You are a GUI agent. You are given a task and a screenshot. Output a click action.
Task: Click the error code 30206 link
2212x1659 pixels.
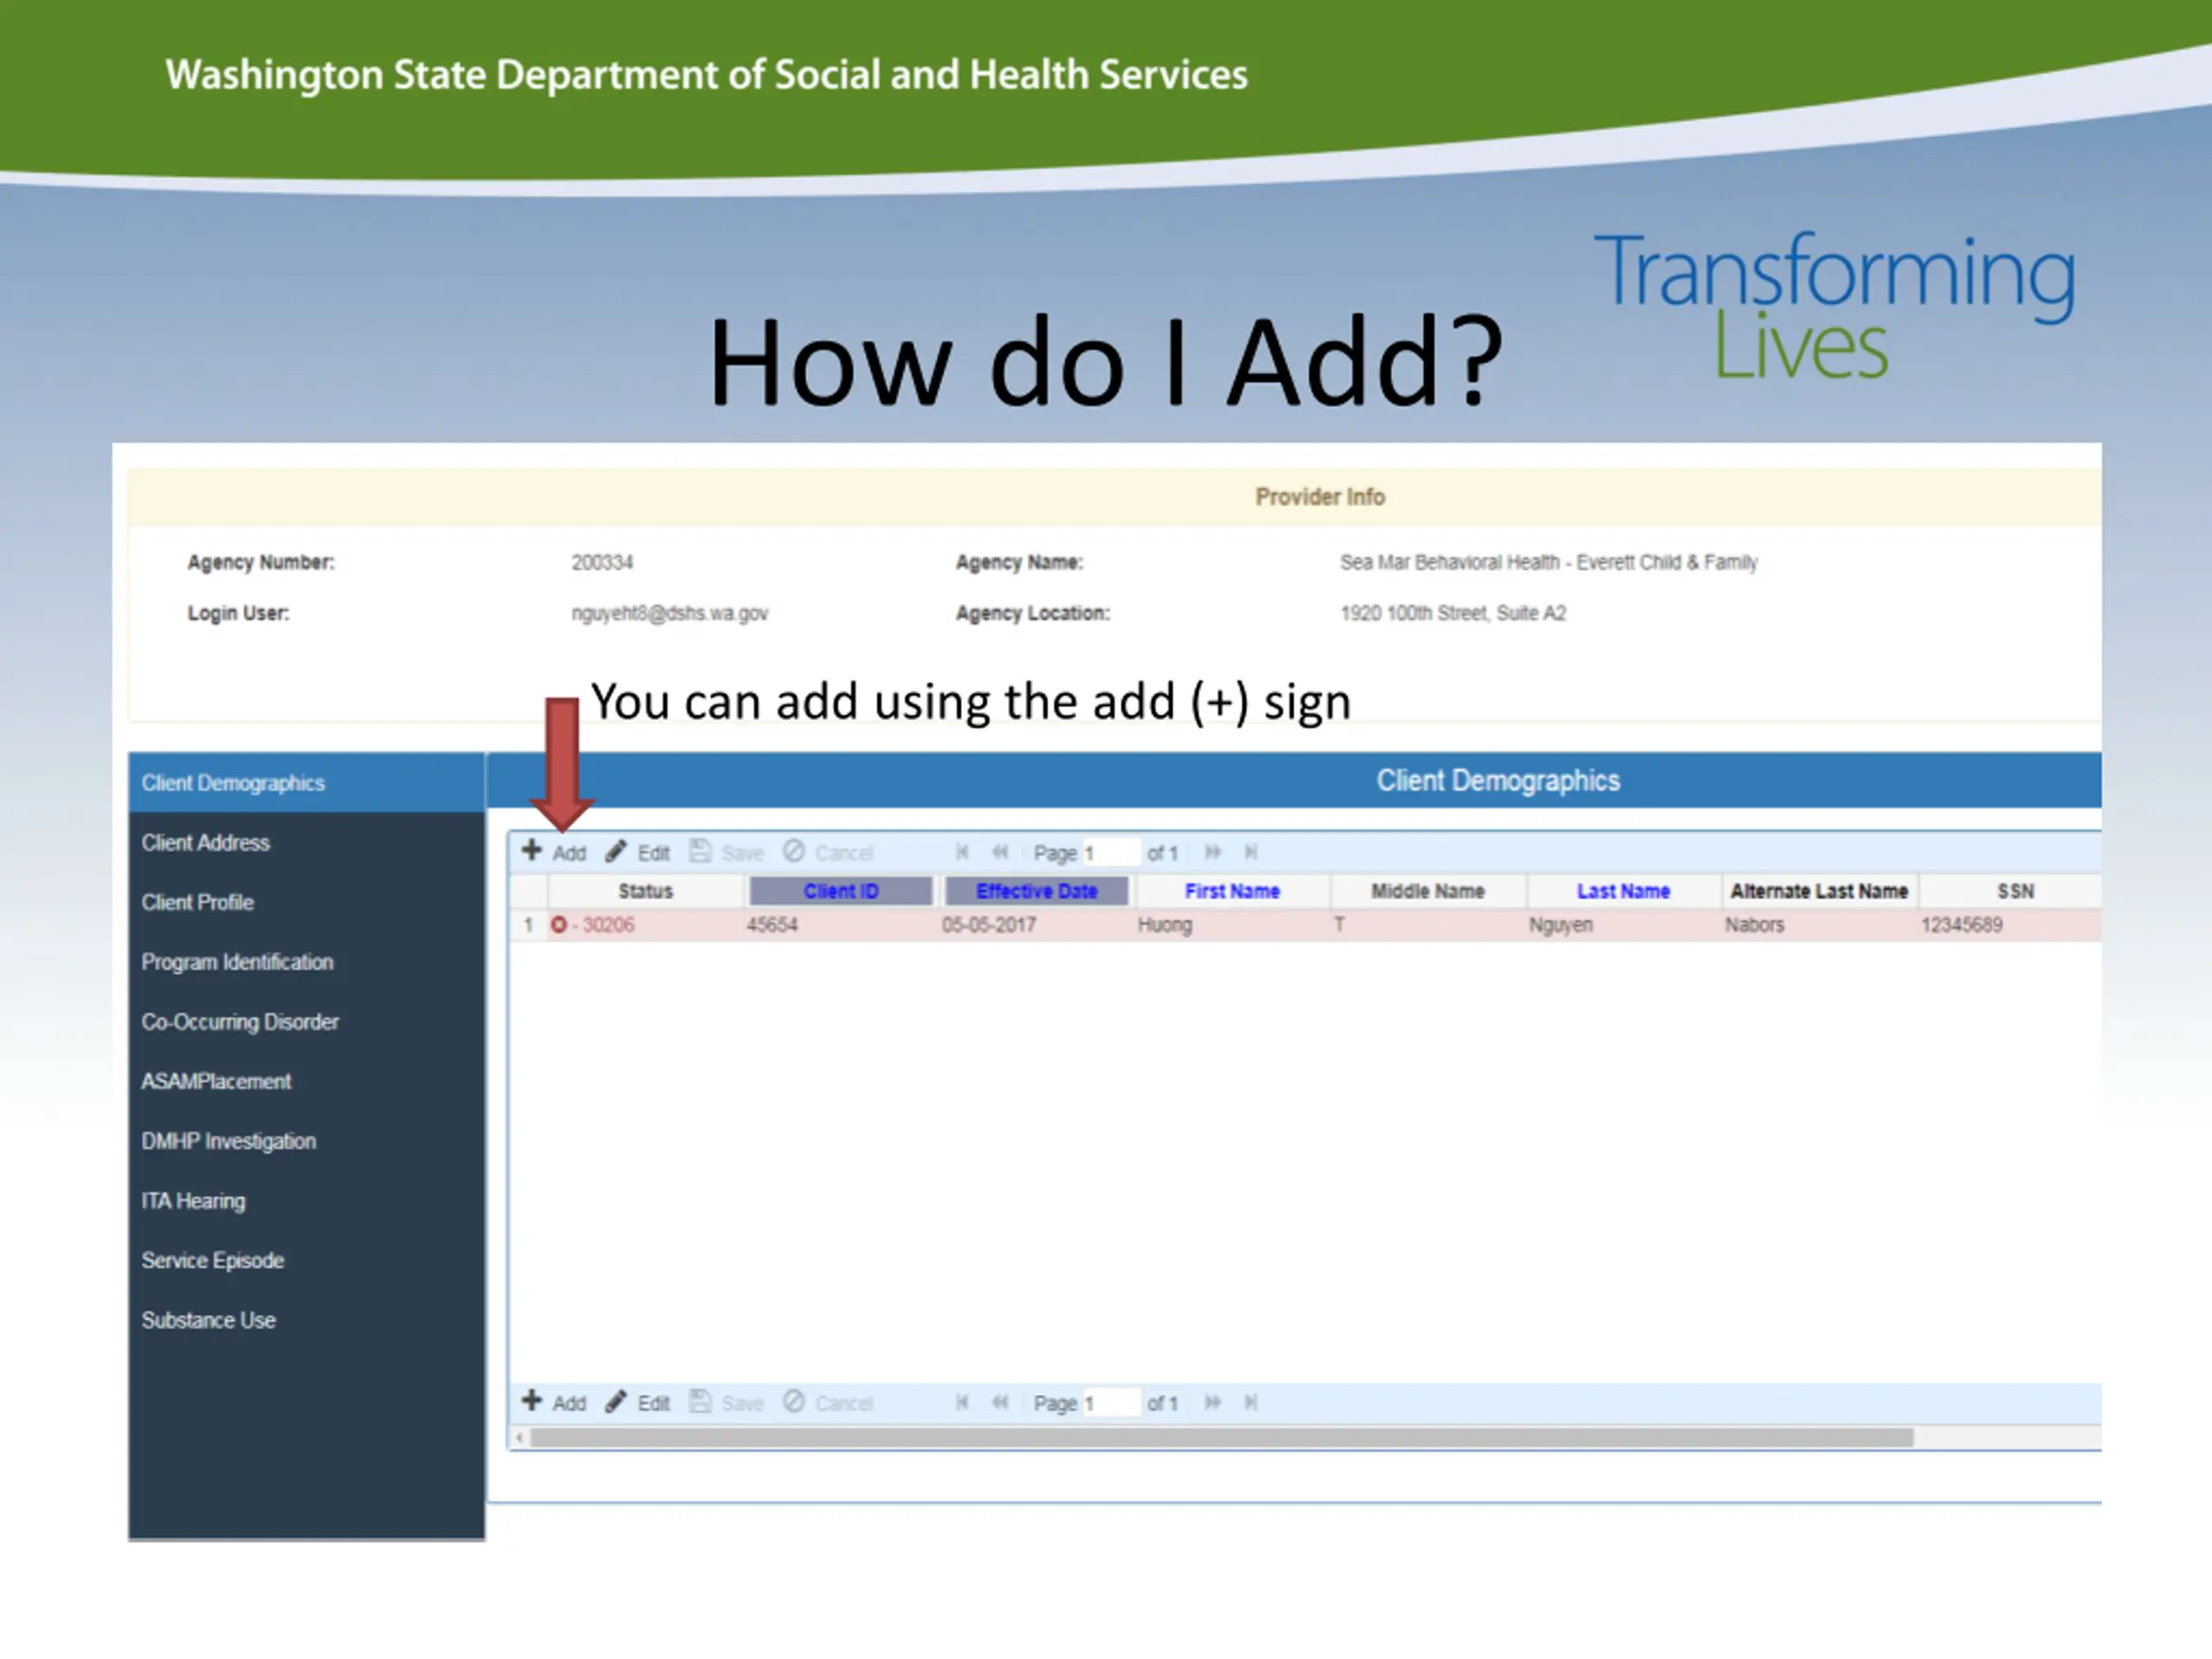[608, 925]
